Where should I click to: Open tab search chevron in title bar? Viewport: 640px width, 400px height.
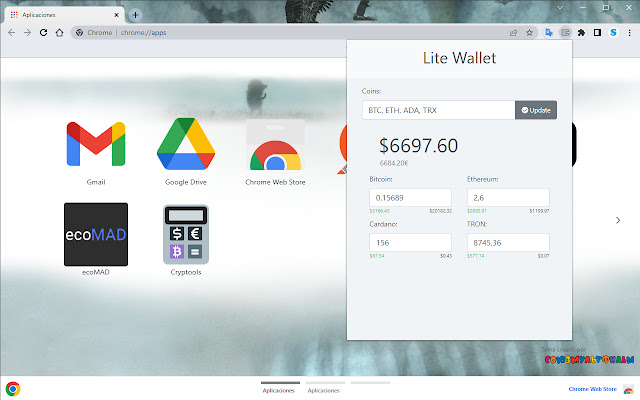[560, 7]
